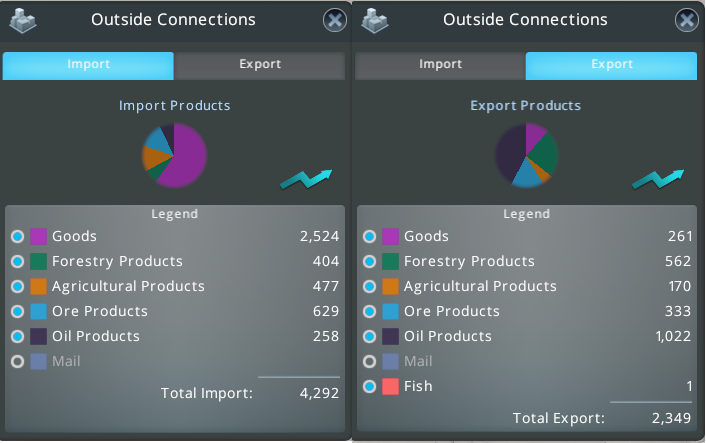Image resolution: width=706 pixels, height=443 pixels.
Task: Toggle Goods radio in Import legend
Action: click(x=18, y=237)
